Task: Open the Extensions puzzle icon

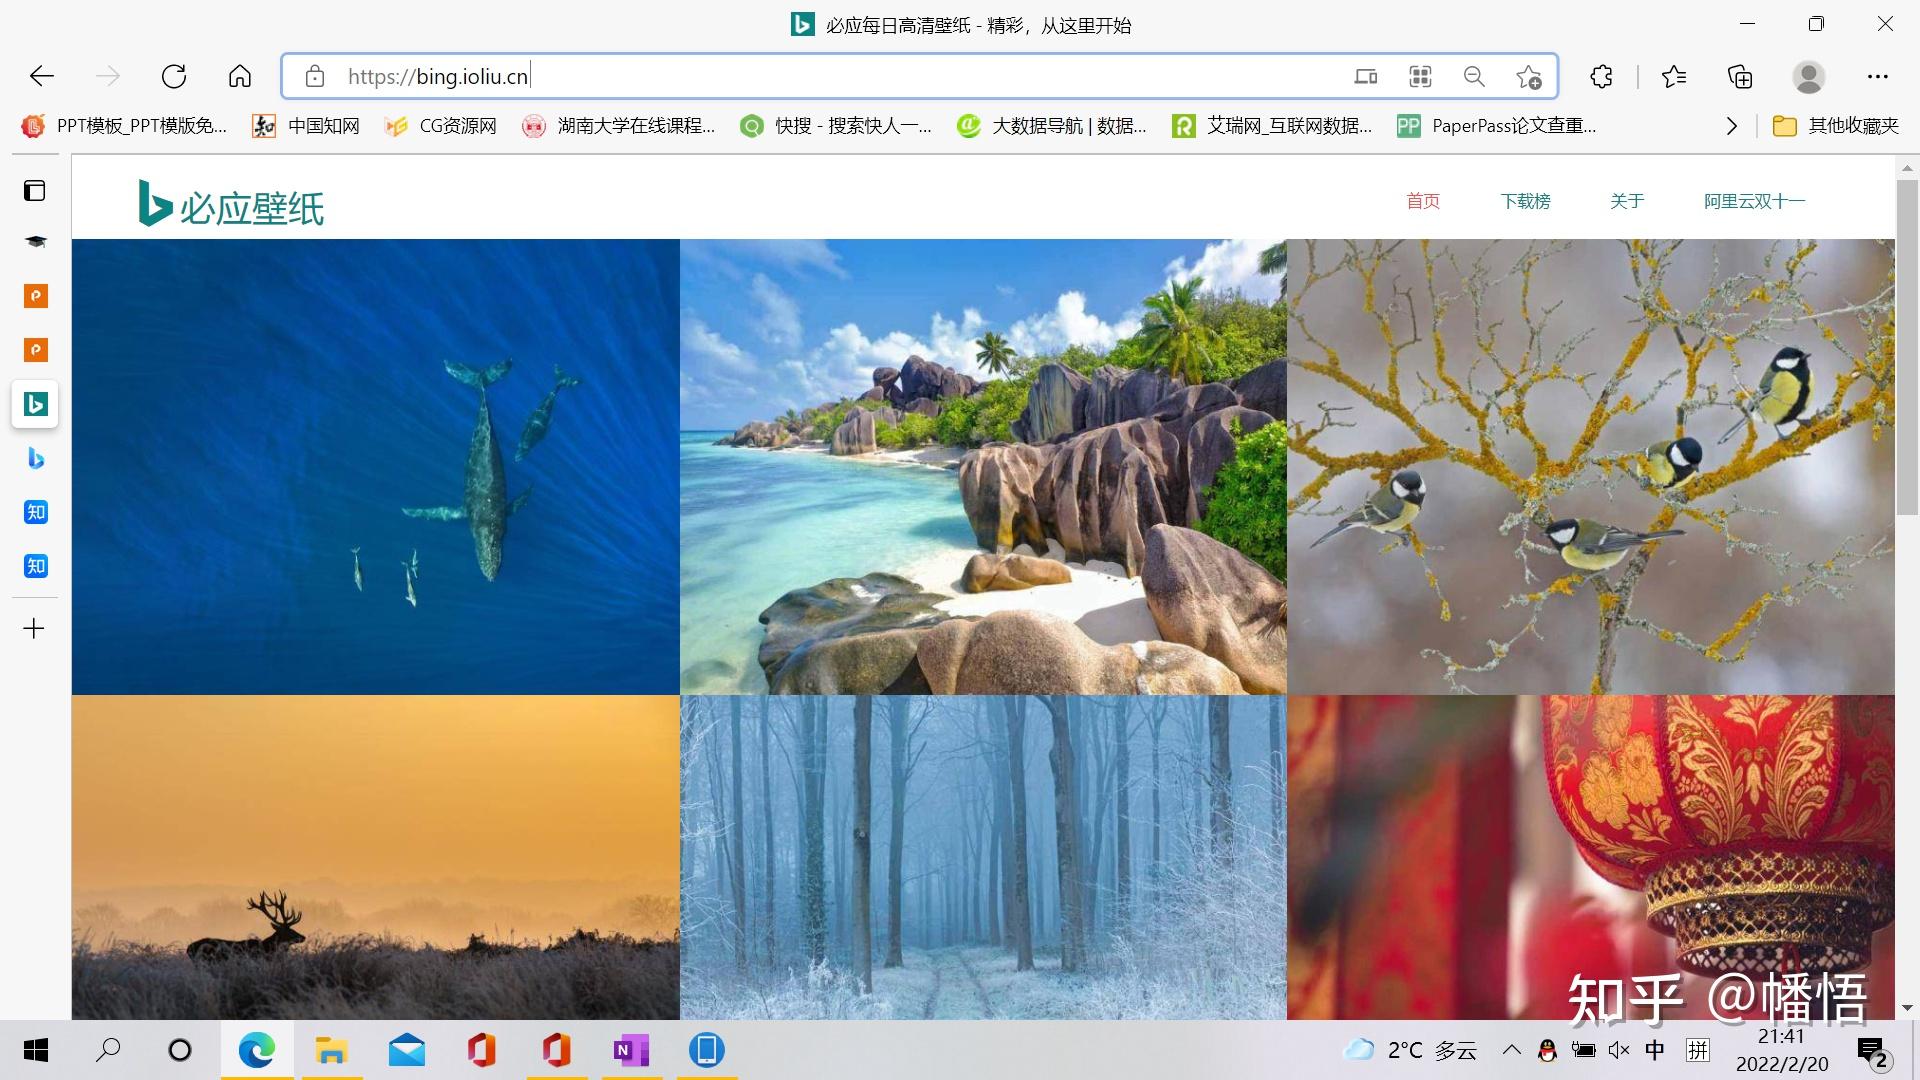Action: coord(1601,76)
